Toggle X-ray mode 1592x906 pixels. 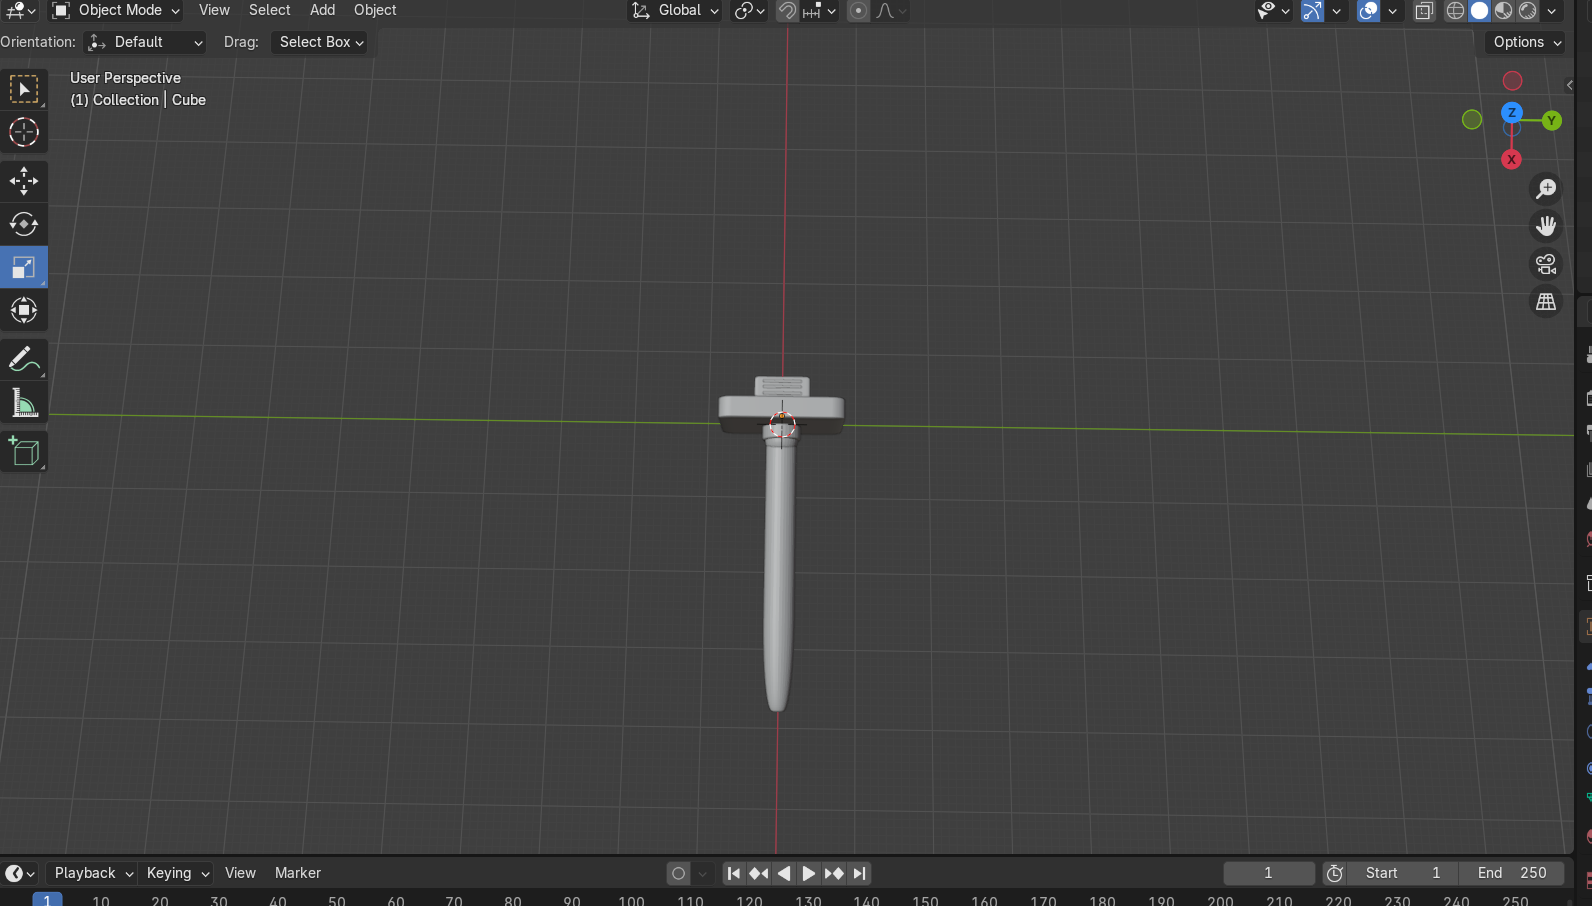(x=1424, y=11)
